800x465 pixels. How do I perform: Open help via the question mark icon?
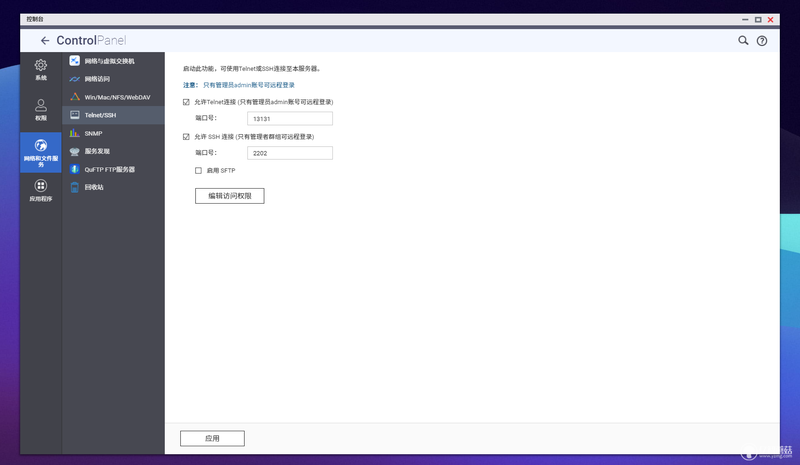coord(762,41)
